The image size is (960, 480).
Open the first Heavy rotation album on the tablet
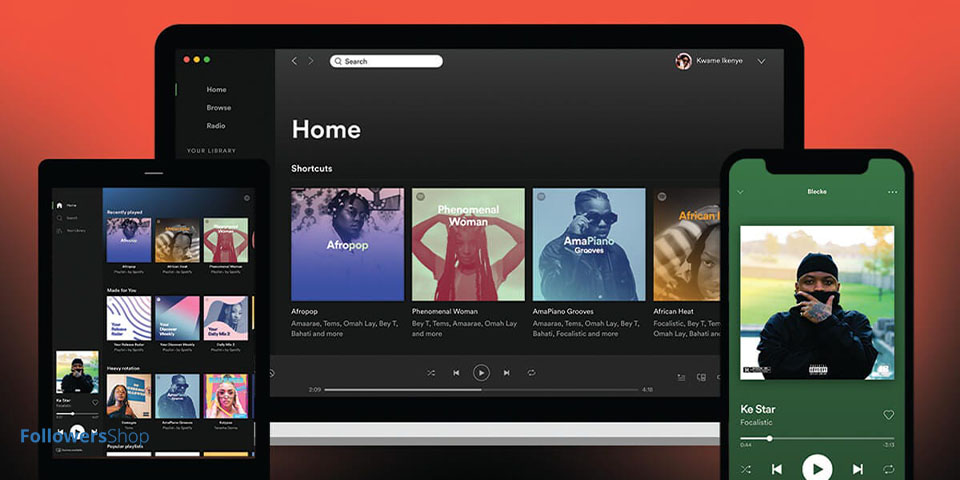129,396
